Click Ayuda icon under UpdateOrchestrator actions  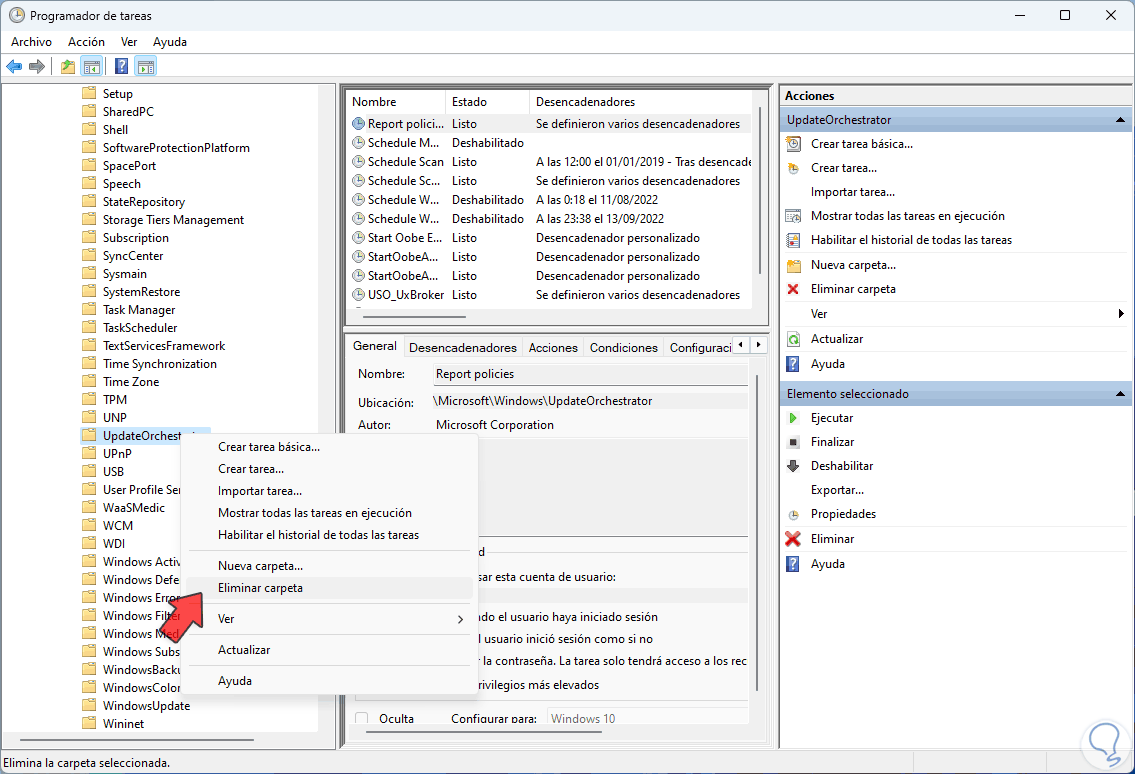793,364
